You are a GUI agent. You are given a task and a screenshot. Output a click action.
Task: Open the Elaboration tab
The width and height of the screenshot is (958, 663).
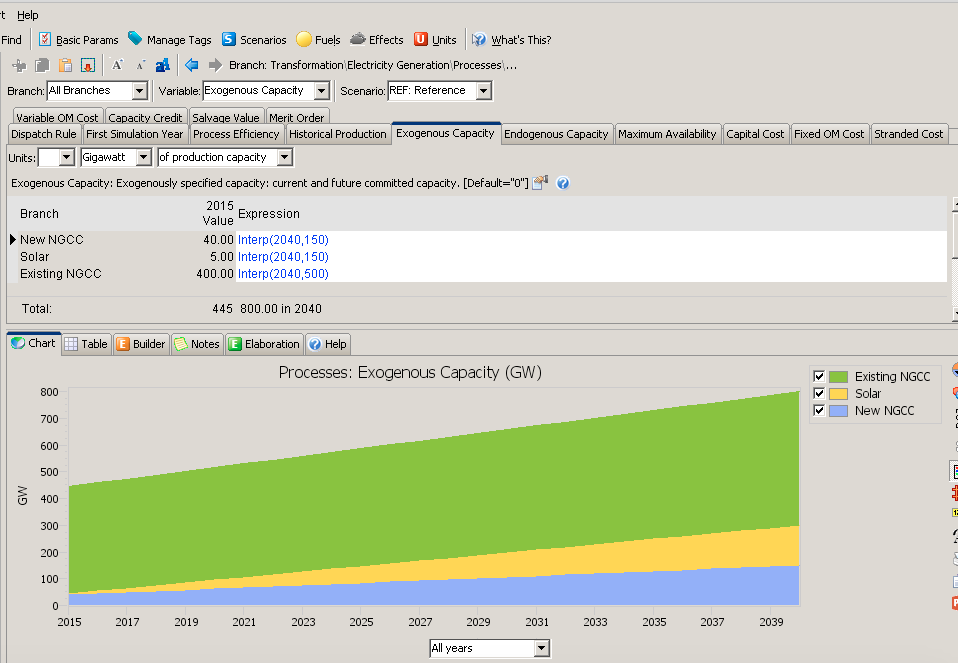pyautogui.click(x=264, y=344)
